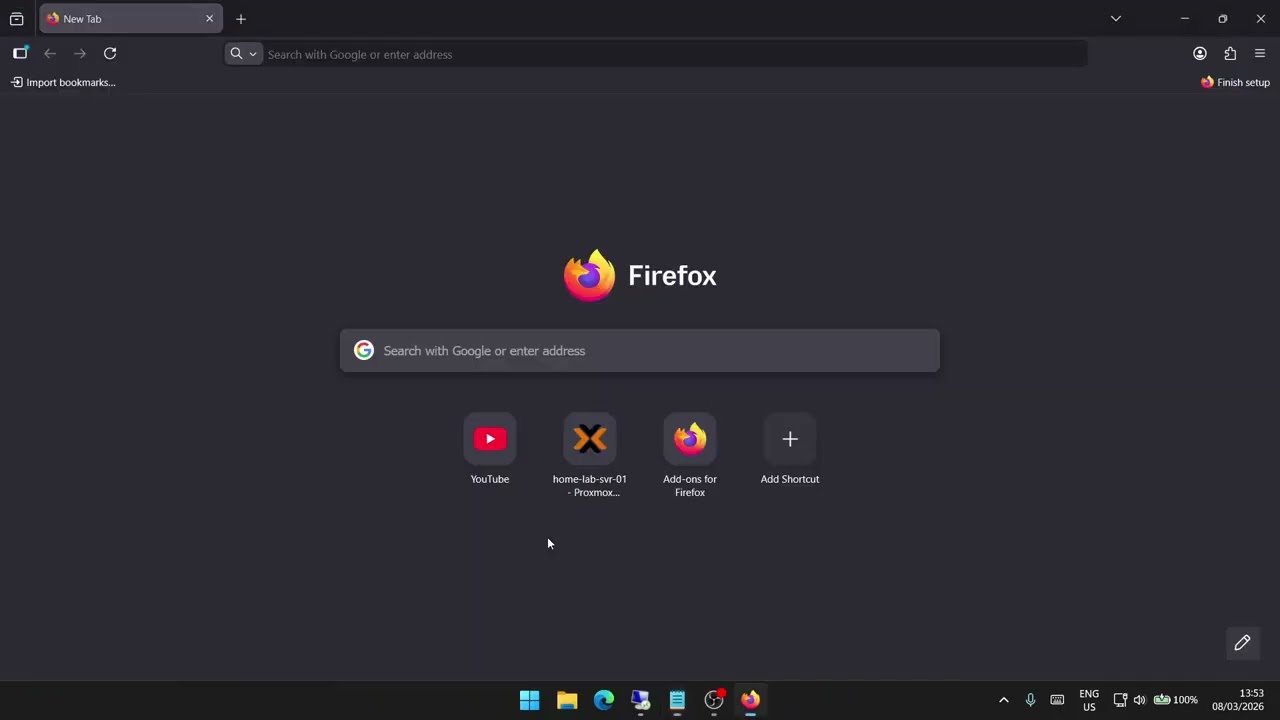This screenshot has height=720, width=1280.
Task: Go forward one page
Action: [x=80, y=54]
